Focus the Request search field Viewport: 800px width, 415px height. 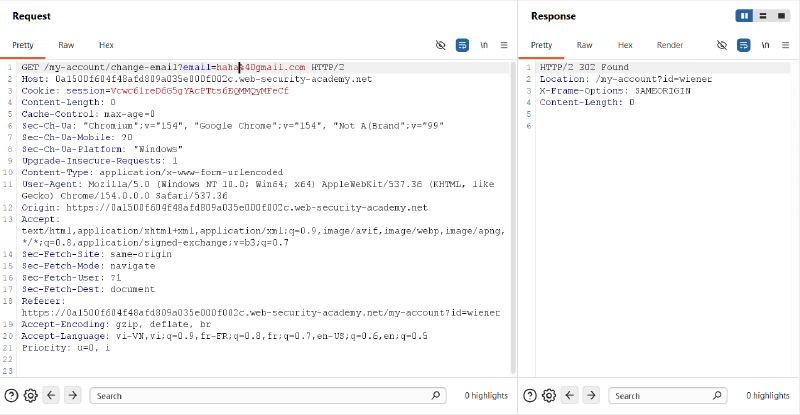tap(268, 396)
